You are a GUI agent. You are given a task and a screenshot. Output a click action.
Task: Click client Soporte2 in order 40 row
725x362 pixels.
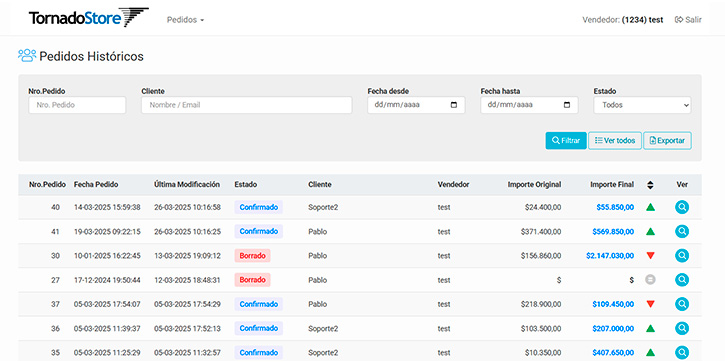coord(323,208)
